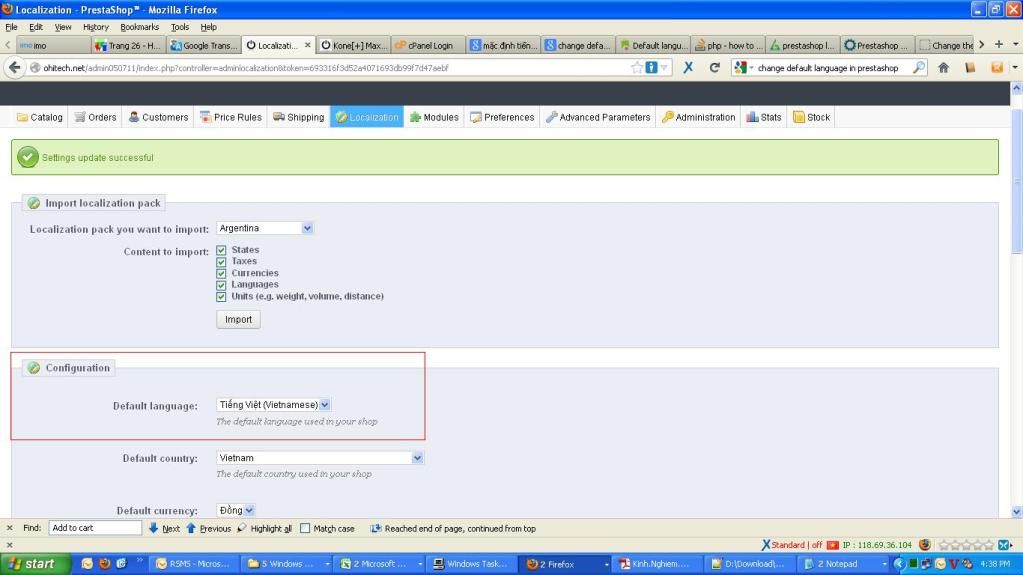The image size is (1023, 575).
Task: Uncheck the States checkbox
Action: coord(221,250)
